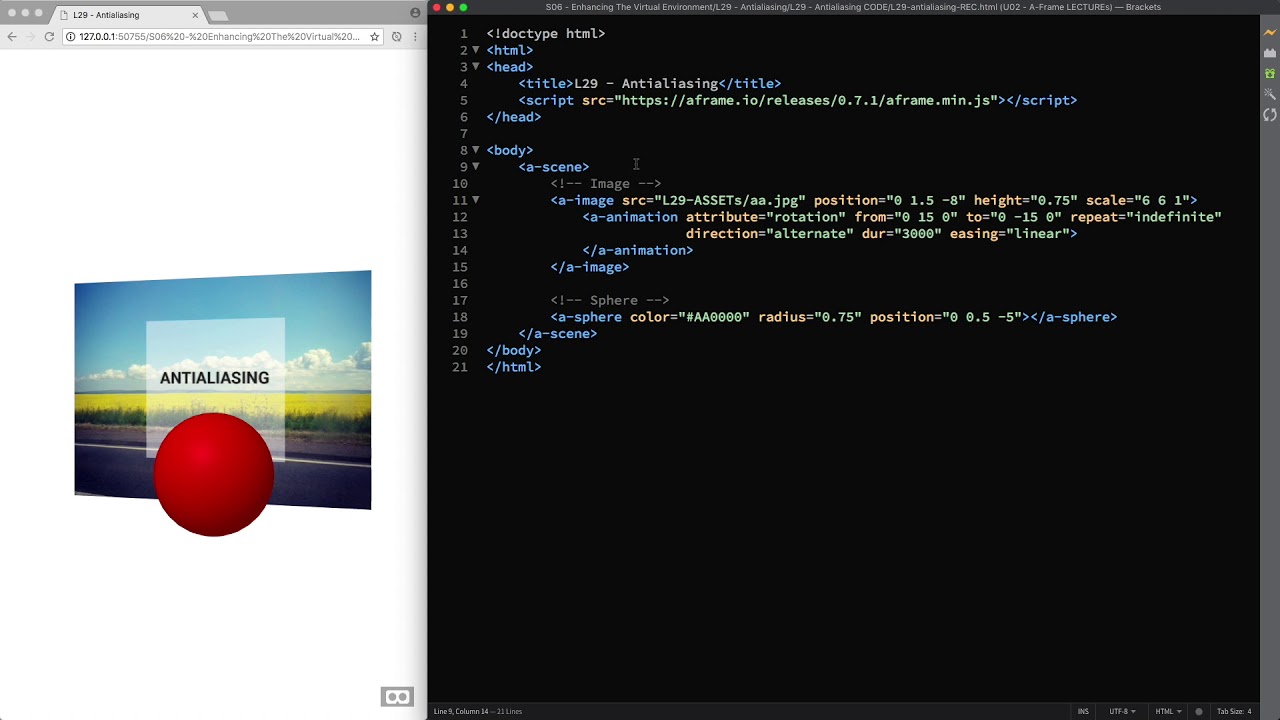This screenshot has width=1280, height=720.
Task: Collapse the html tag on line 2
Action: coord(476,50)
